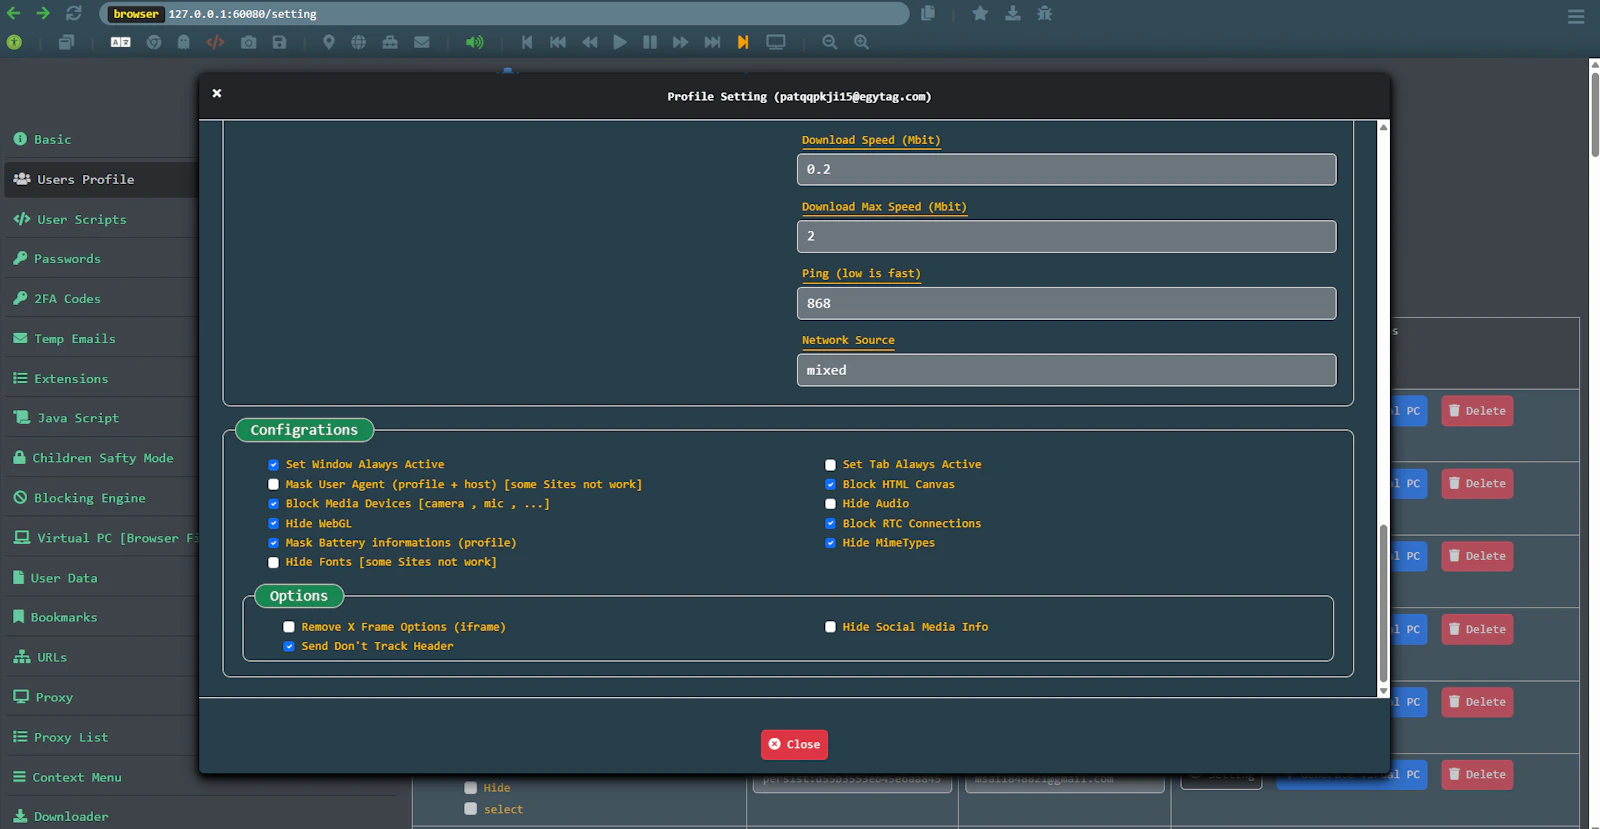Open downloads via the download tray icon
This screenshot has width=1600, height=829.
(1013, 13)
